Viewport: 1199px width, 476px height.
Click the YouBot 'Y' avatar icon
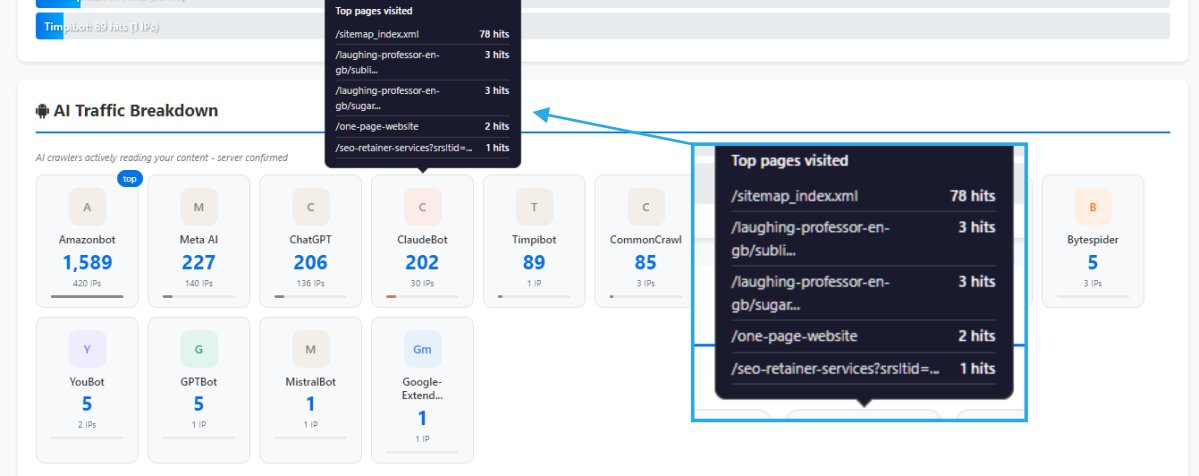[x=87, y=349]
